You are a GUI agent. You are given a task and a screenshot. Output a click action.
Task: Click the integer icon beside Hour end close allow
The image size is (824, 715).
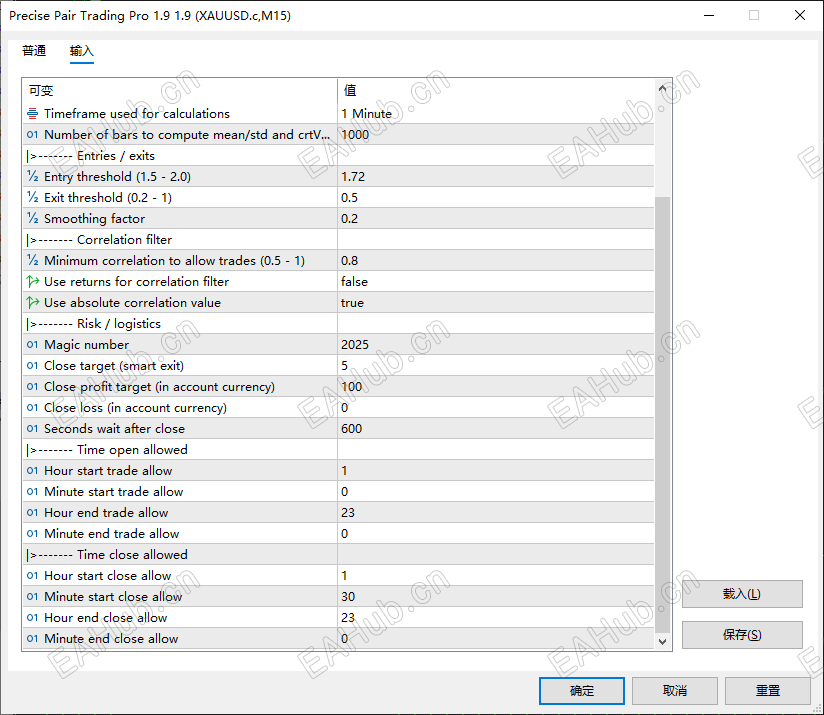click(x=33, y=618)
